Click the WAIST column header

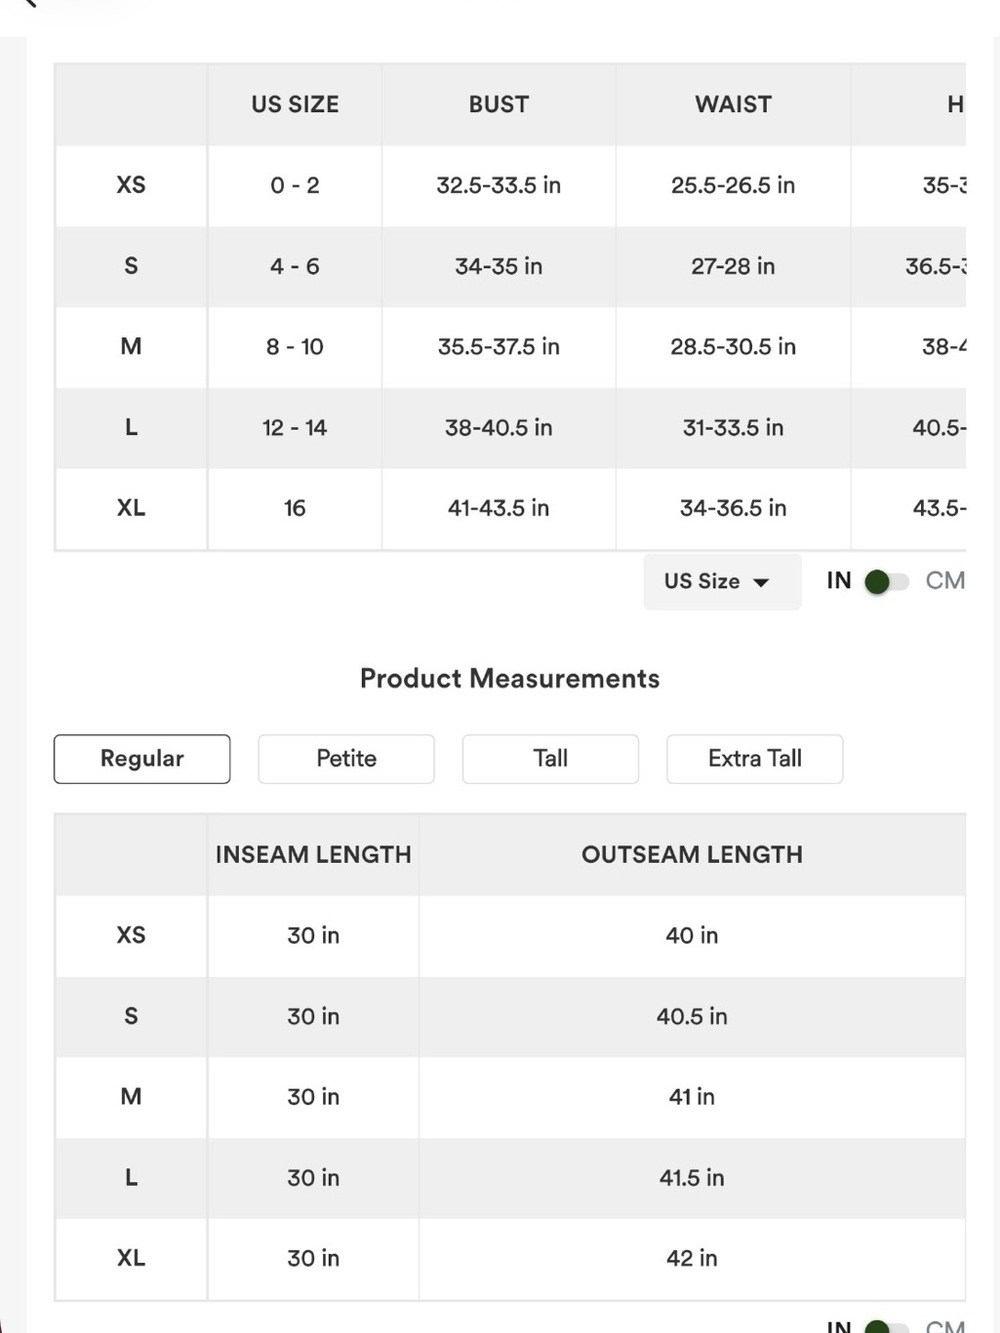click(733, 105)
